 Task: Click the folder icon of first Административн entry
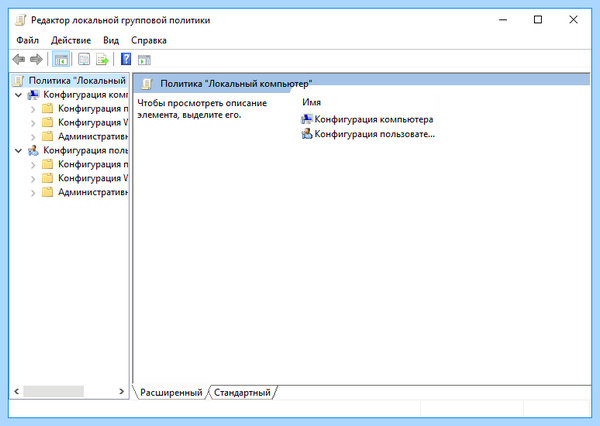(x=47, y=136)
